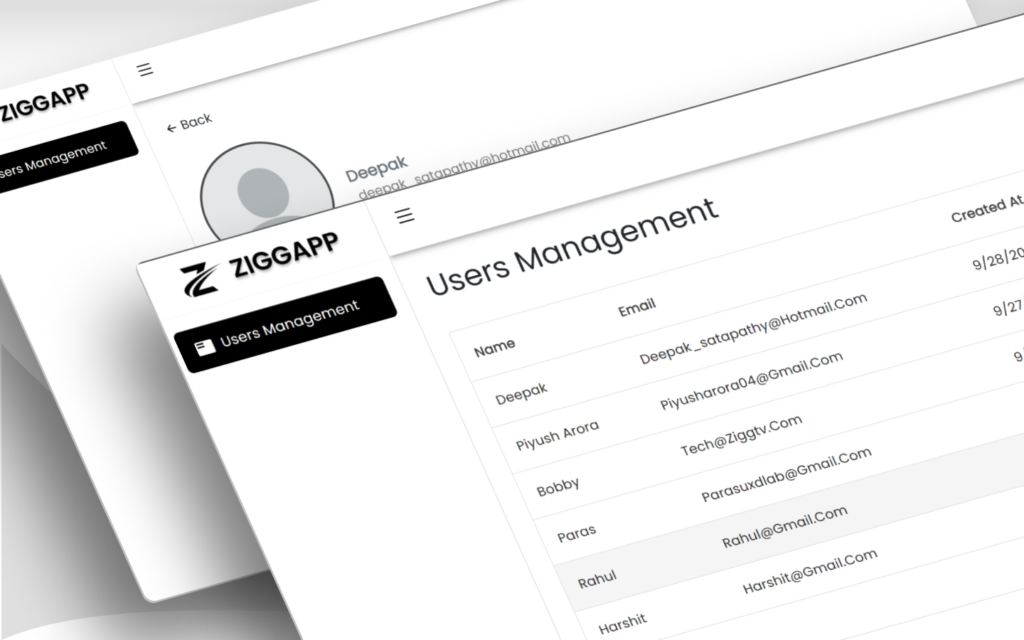Click the Harshit name cell

tap(622, 625)
